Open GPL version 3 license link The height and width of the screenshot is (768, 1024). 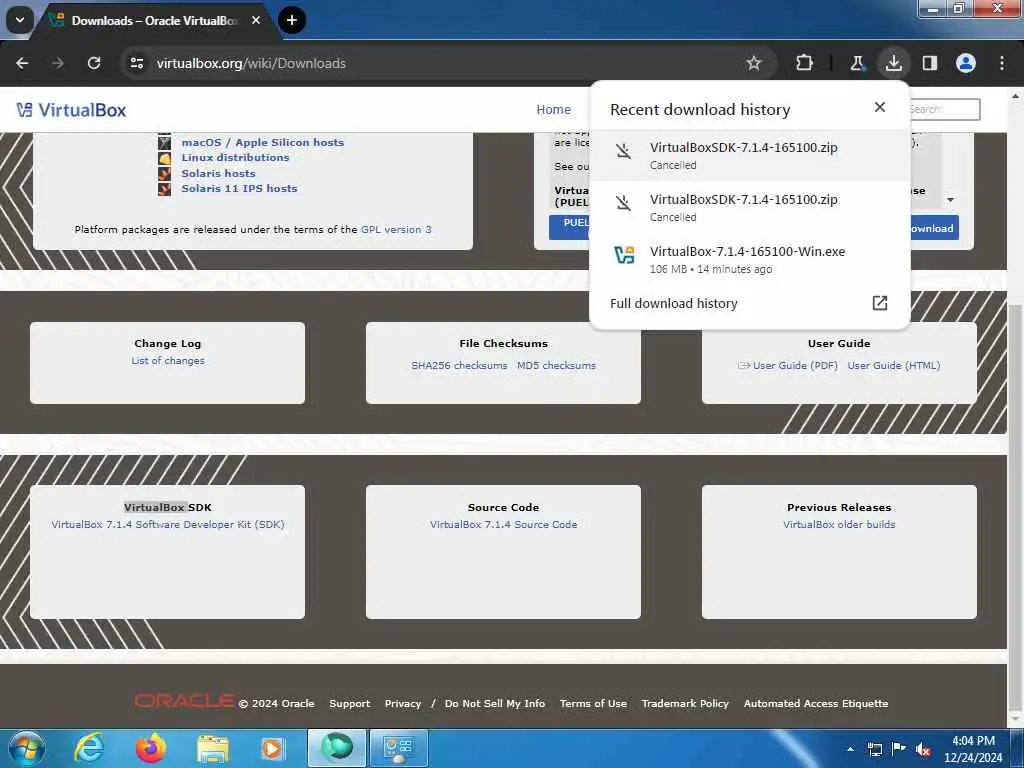[x=396, y=229]
